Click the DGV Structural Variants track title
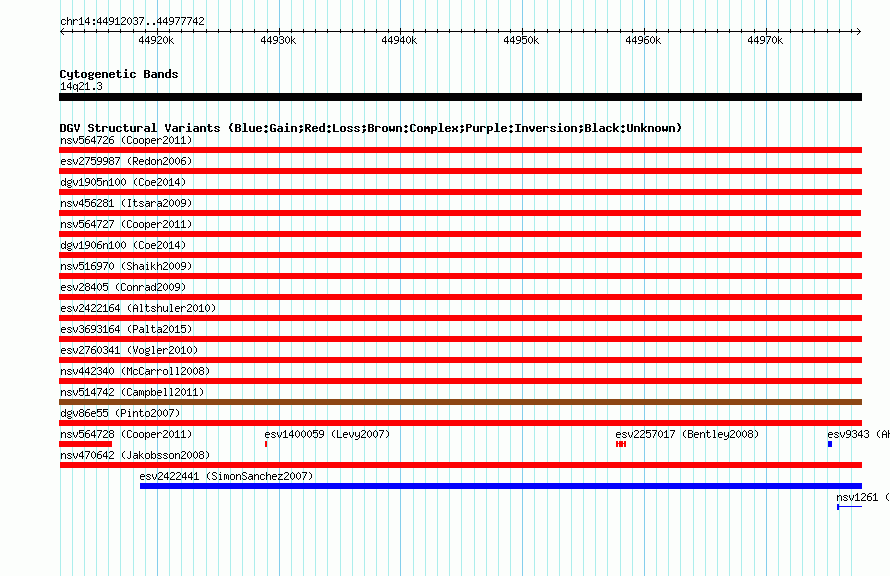 coord(371,128)
